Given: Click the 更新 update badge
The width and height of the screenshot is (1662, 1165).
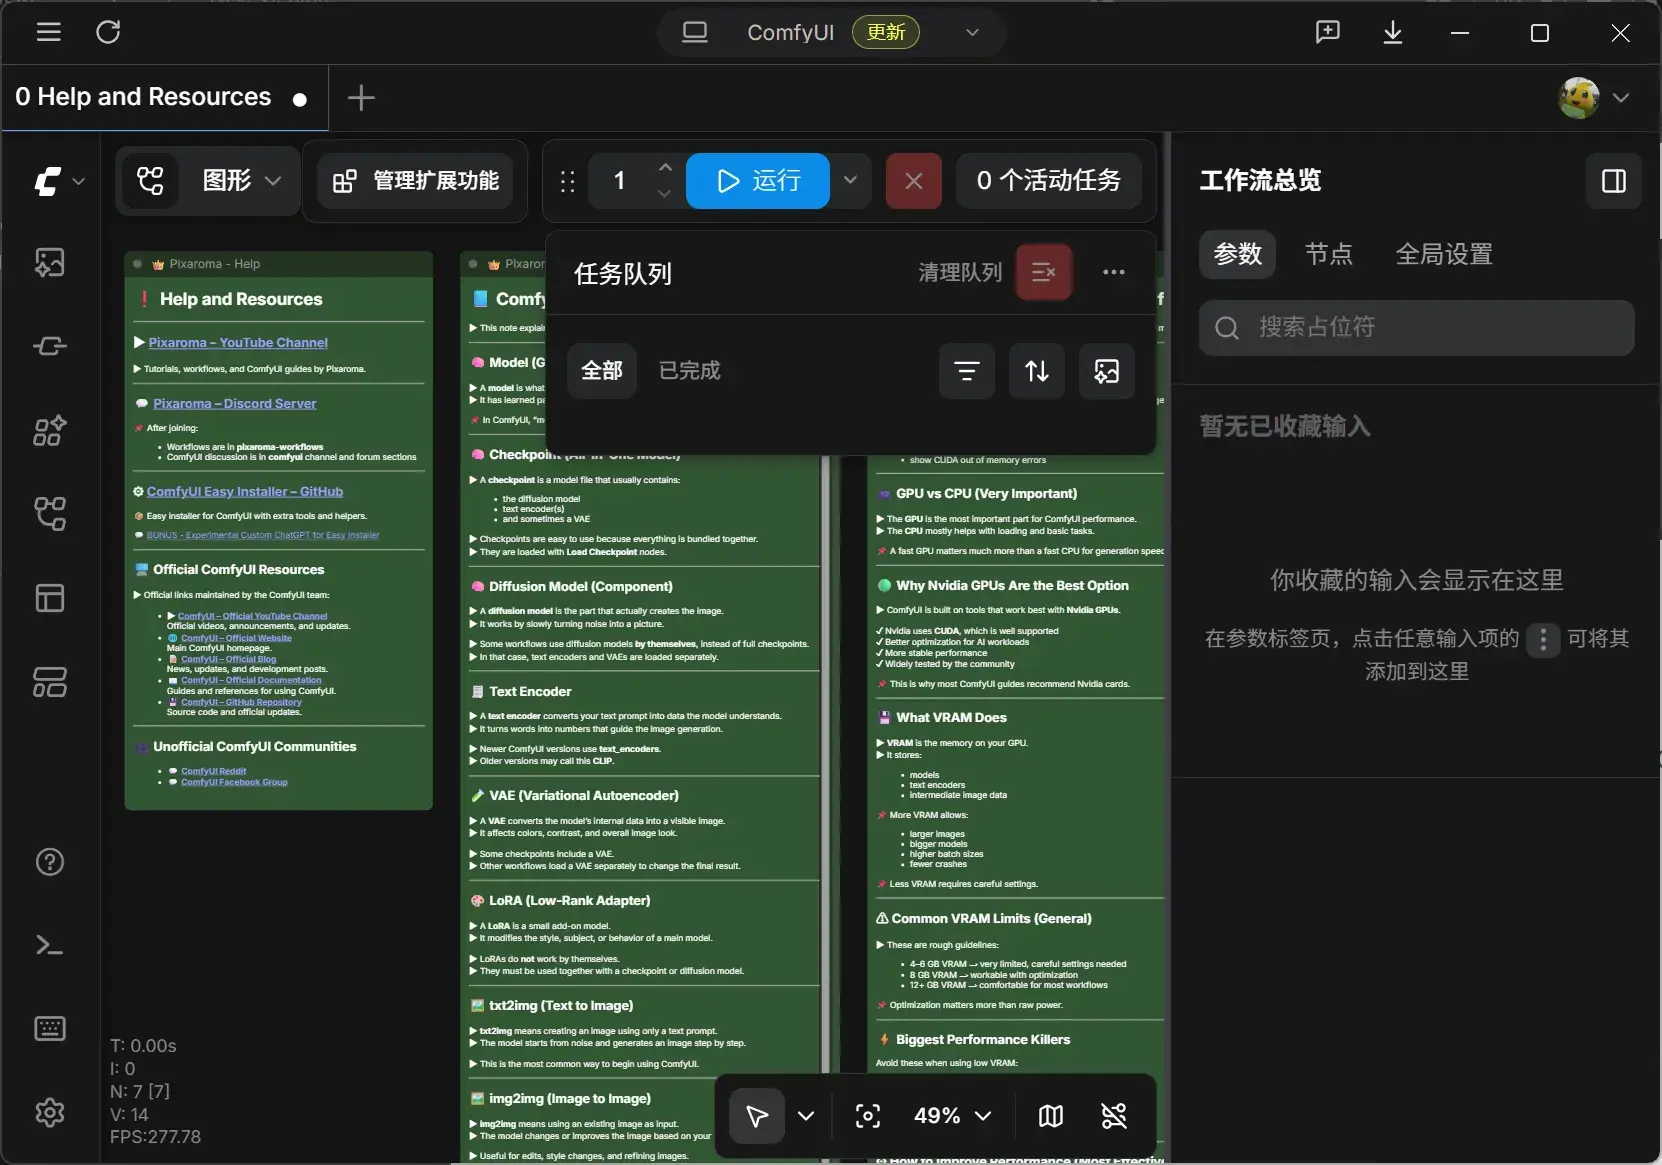Looking at the screenshot, I should [x=886, y=32].
